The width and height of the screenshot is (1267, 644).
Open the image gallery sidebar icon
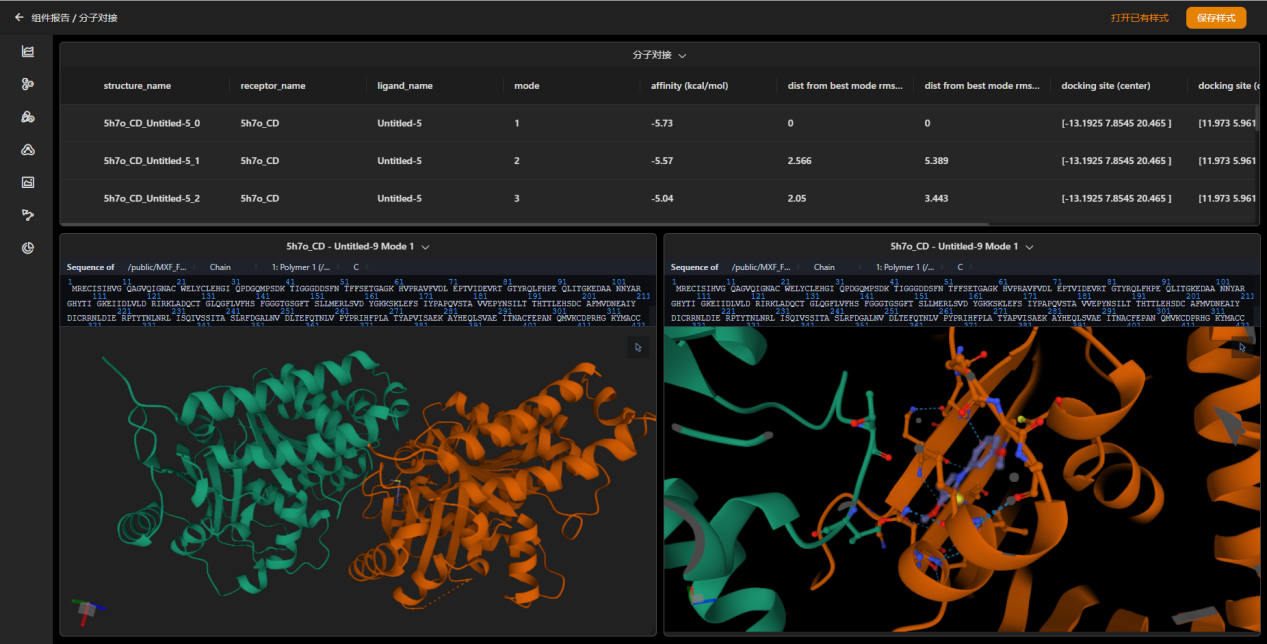tap(28, 182)
